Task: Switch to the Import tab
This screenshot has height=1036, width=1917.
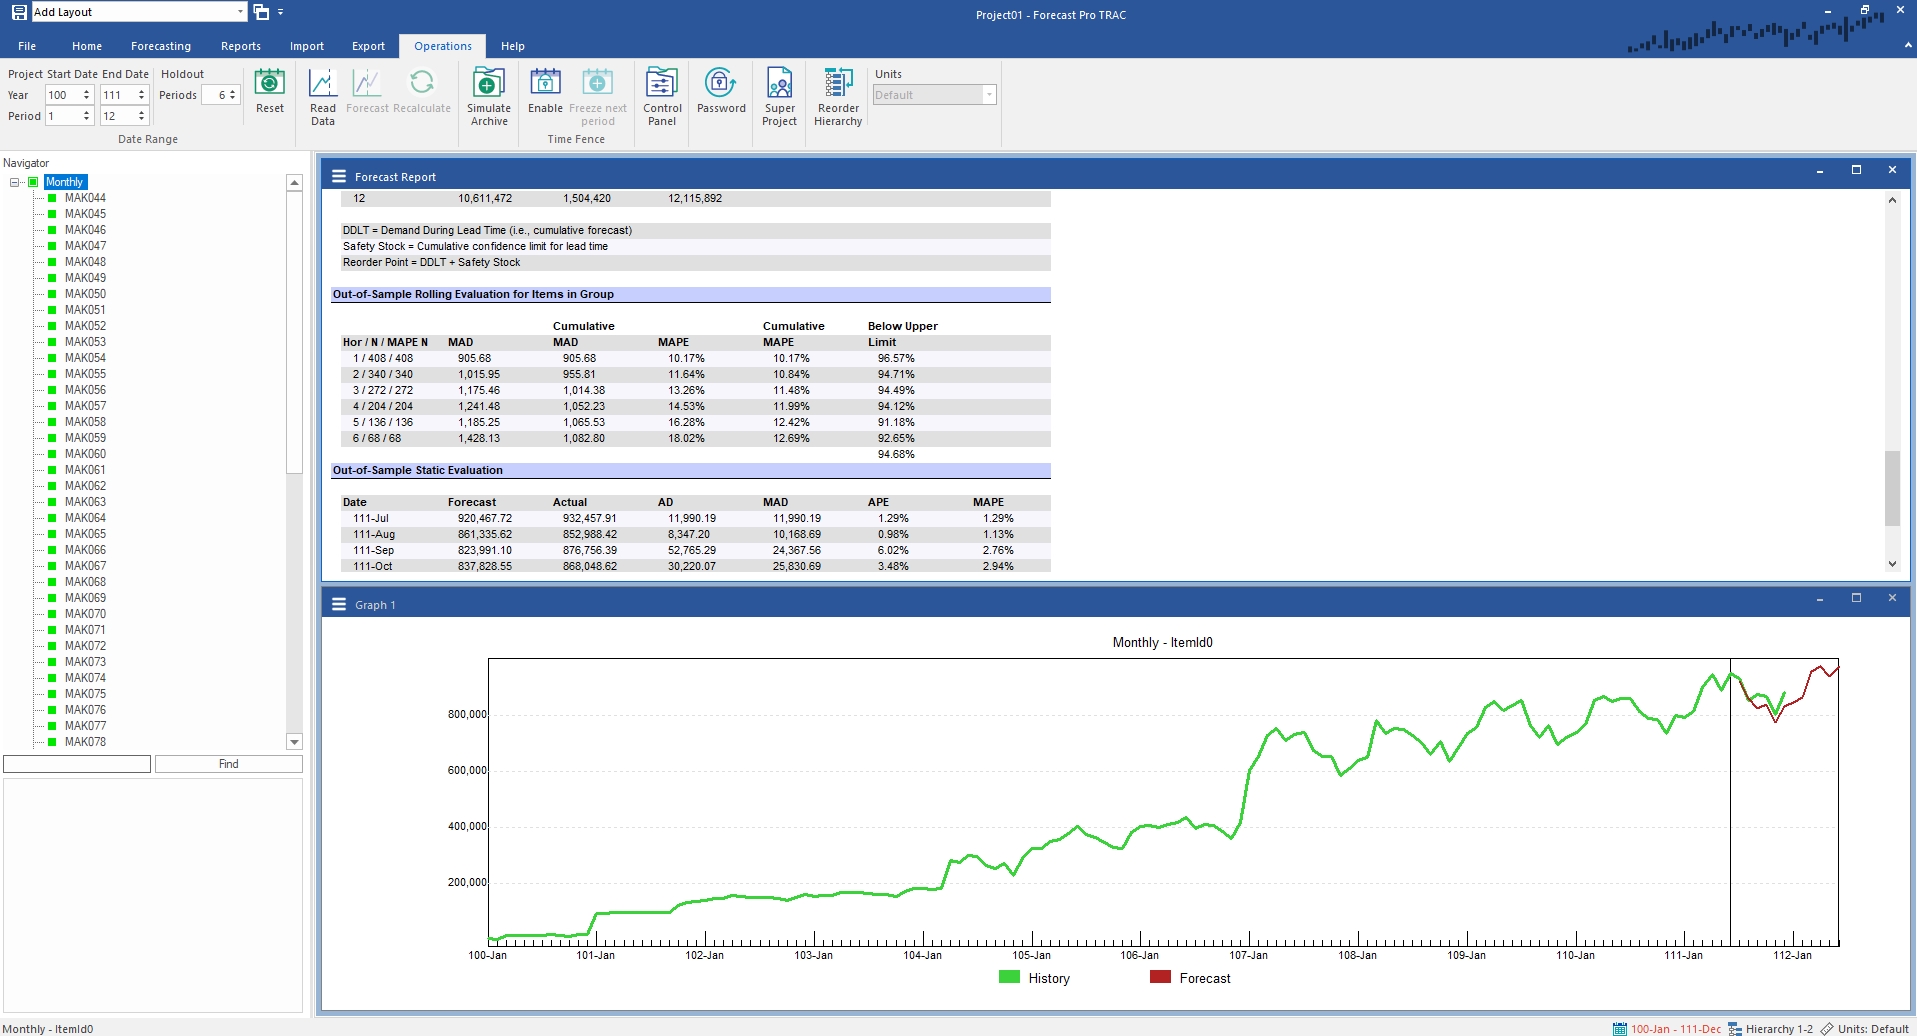Action: [307, 46]
